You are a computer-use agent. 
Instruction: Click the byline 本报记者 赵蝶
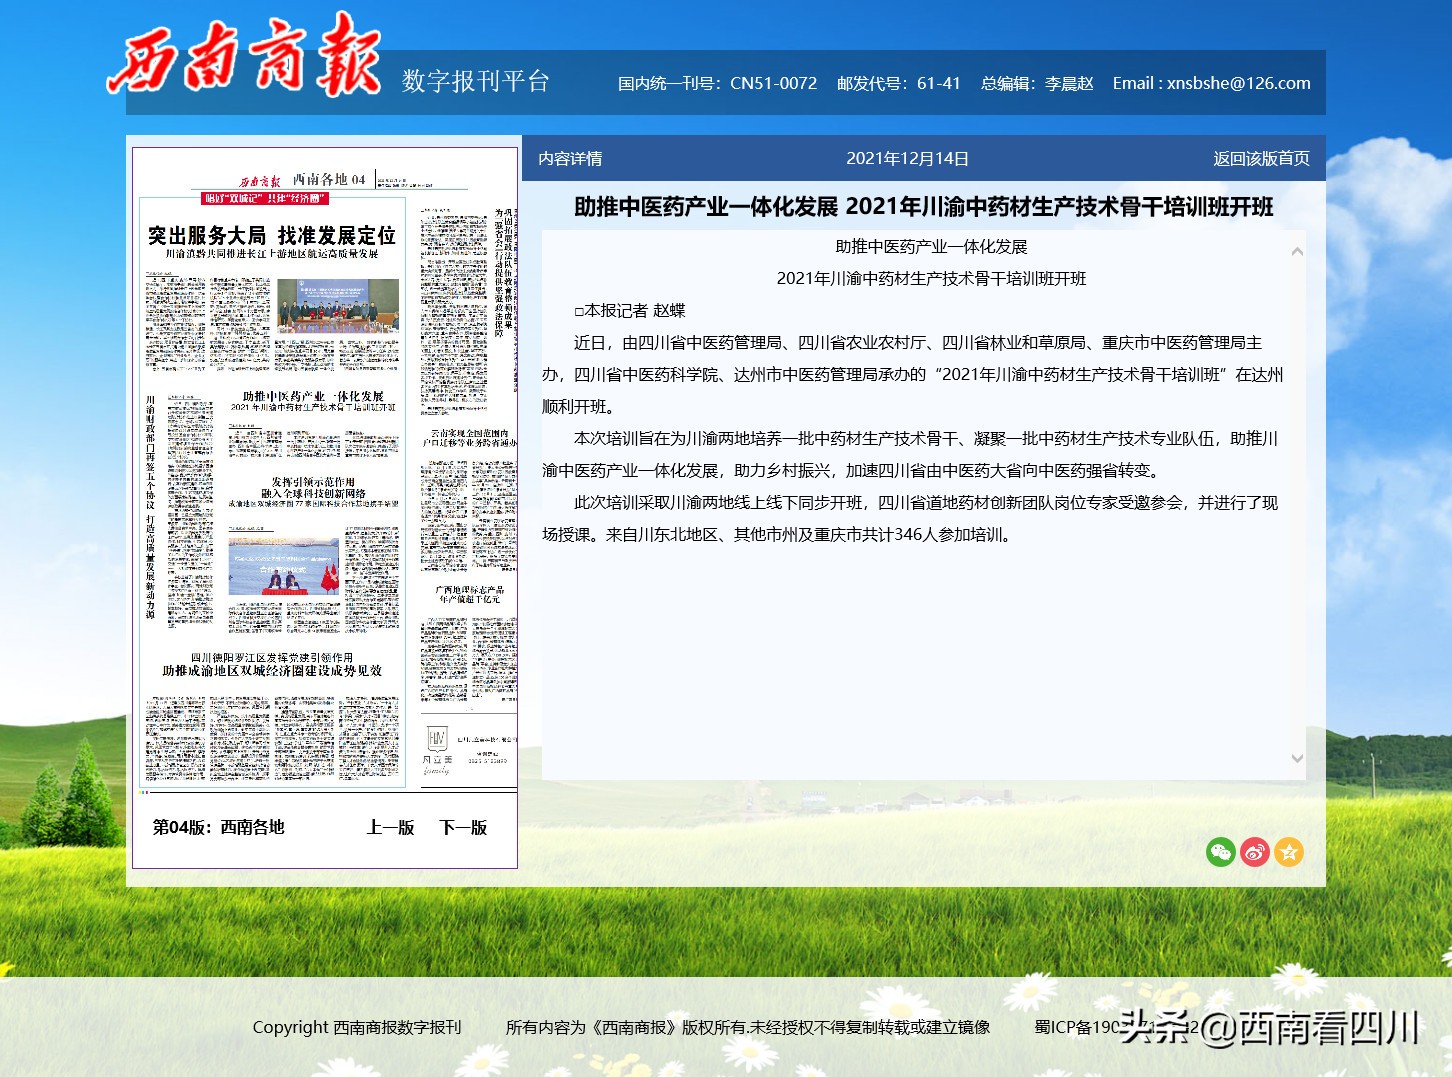pyautogui.click(x=630, y=310)
